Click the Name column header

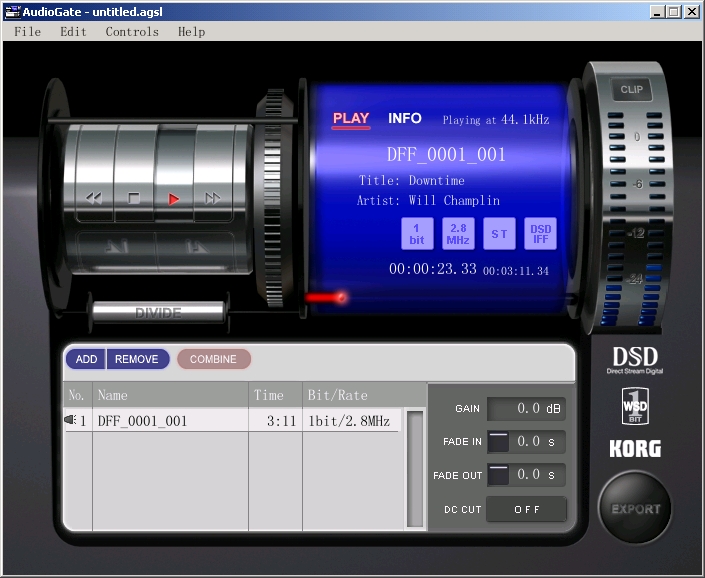170,395
